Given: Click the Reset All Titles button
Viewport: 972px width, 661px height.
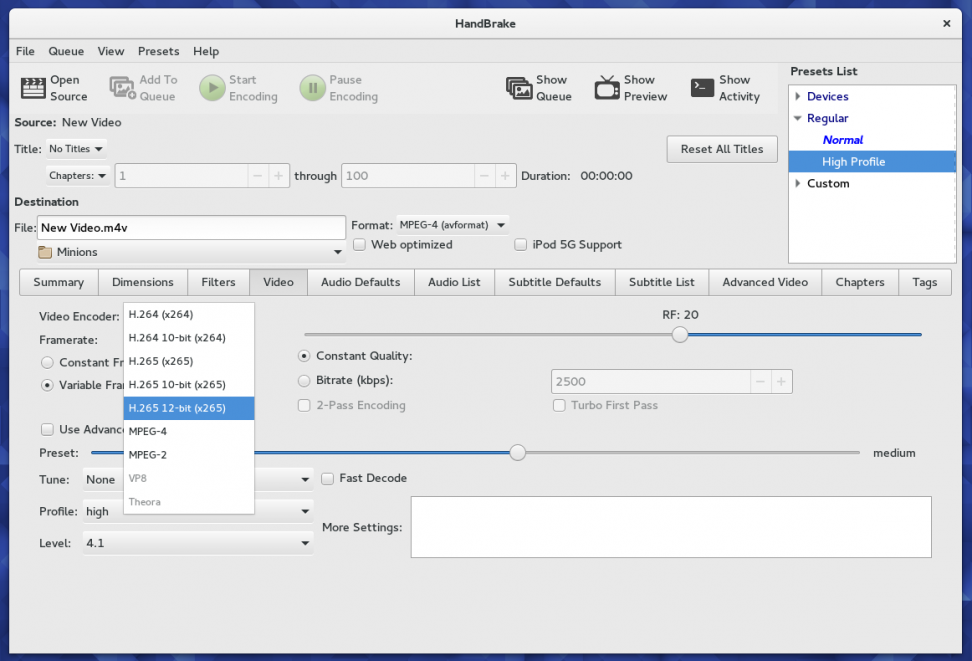Looking at the screenshot, I should pyautogui.click(x=721, y=148).
